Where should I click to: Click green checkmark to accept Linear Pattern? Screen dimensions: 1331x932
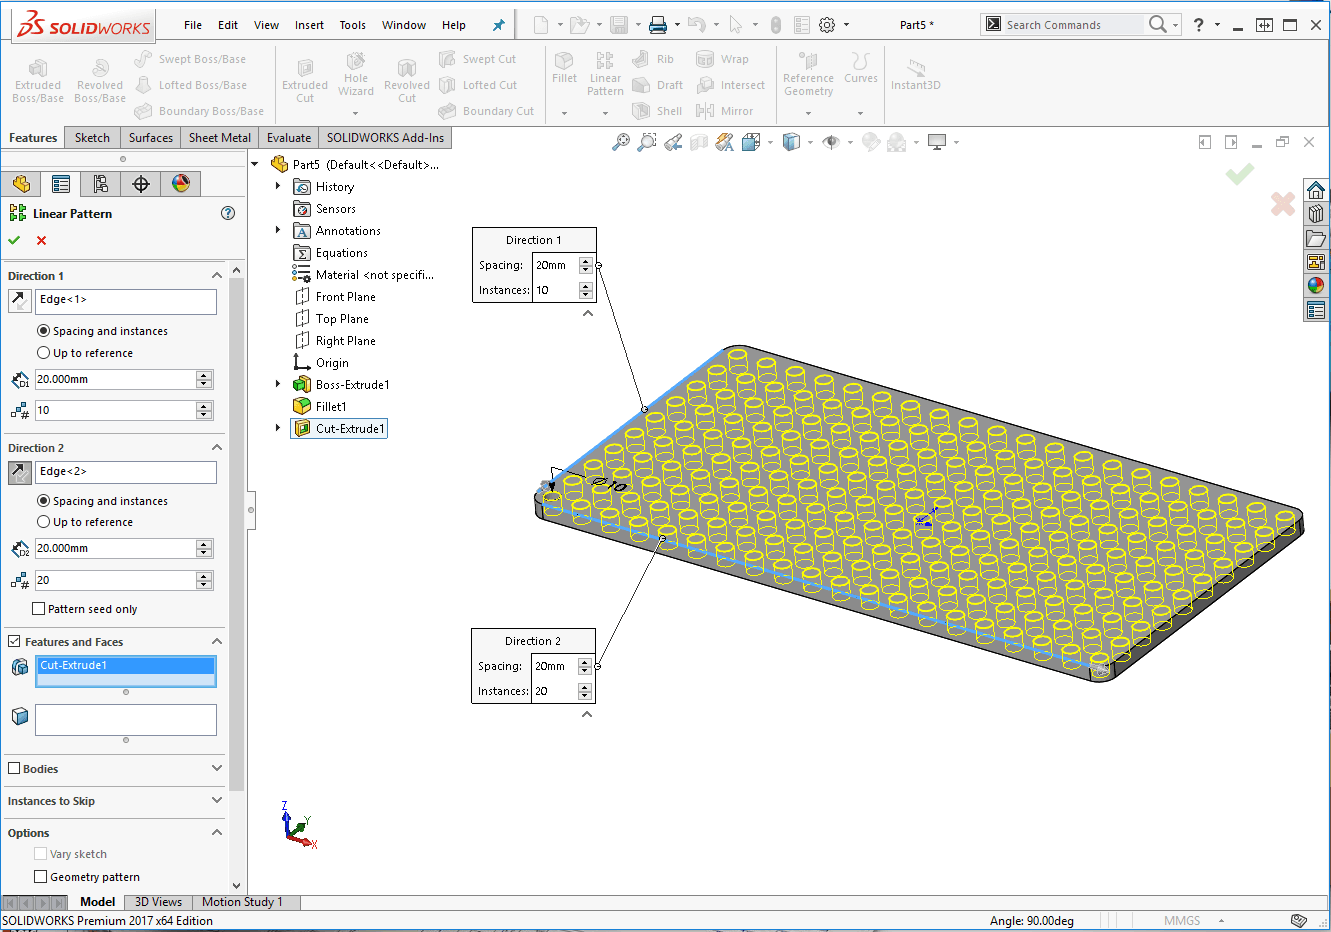(x=14, y=240)
